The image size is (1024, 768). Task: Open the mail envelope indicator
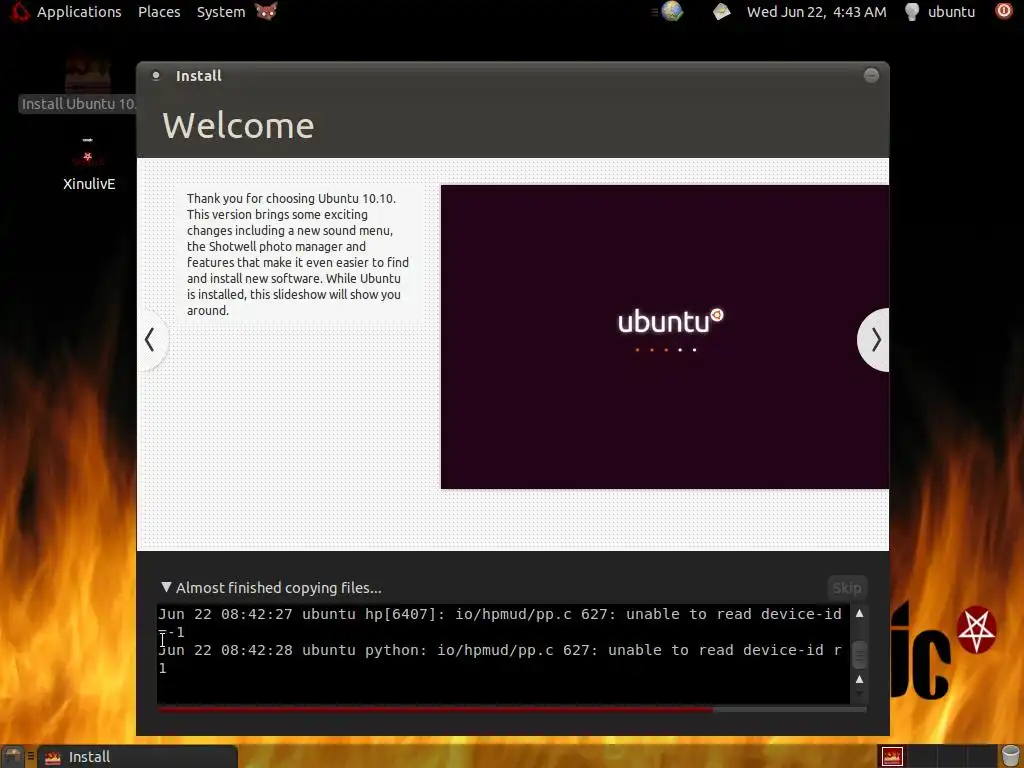721,12
